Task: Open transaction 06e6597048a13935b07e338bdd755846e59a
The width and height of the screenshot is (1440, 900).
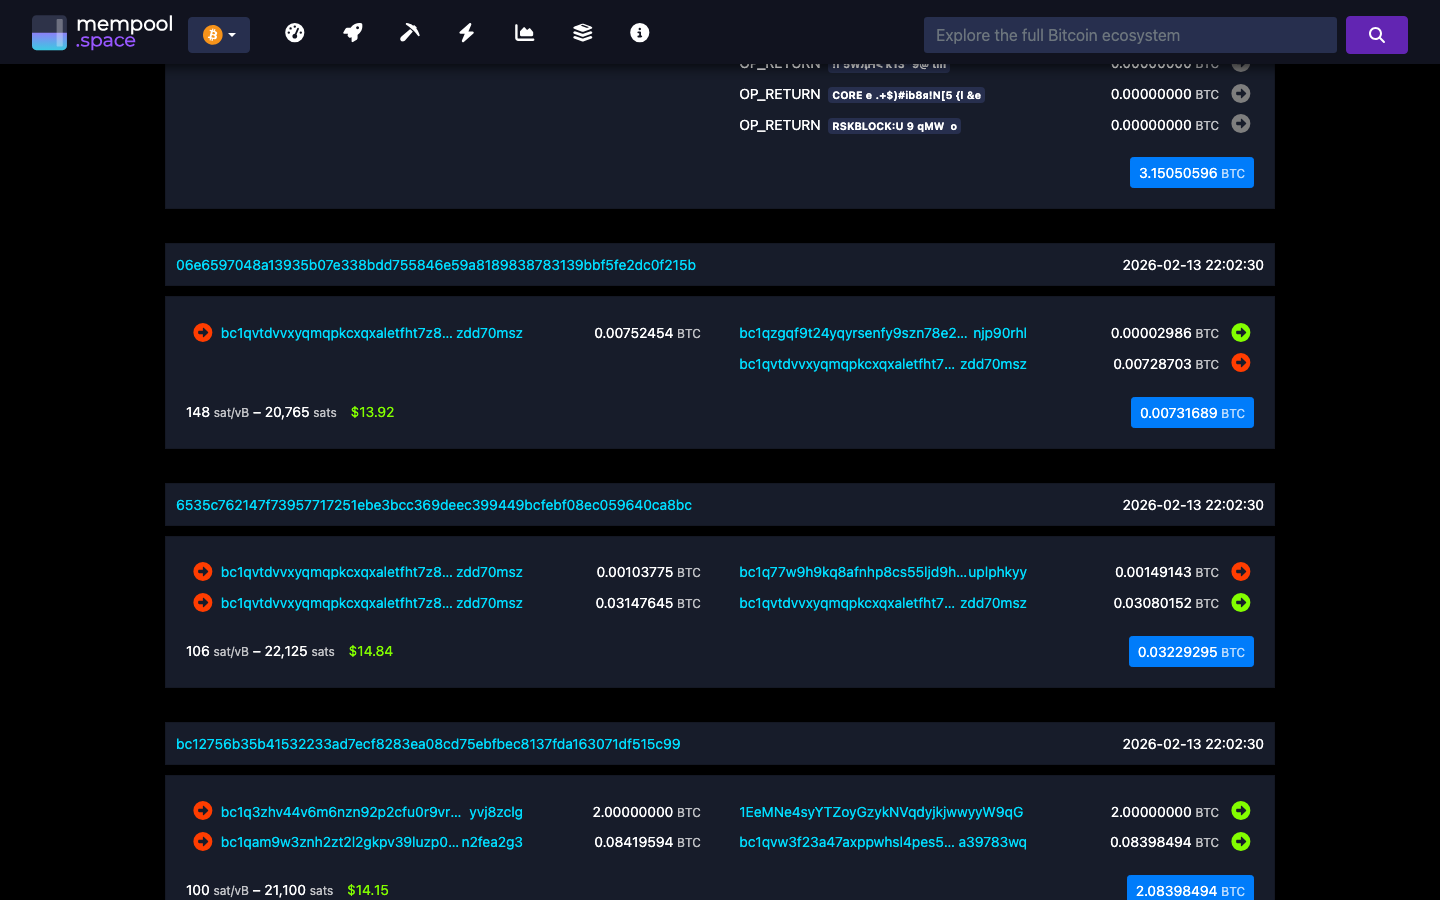Action: point(435,265)
